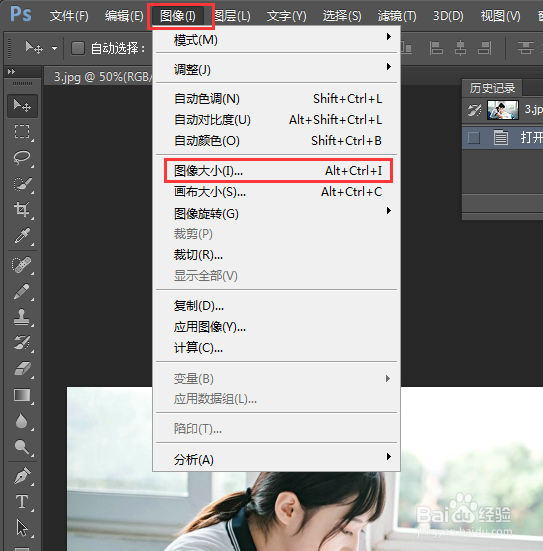
Task: Select the Gradient tool
Action: pyautogui.click(x=22, y=395)
